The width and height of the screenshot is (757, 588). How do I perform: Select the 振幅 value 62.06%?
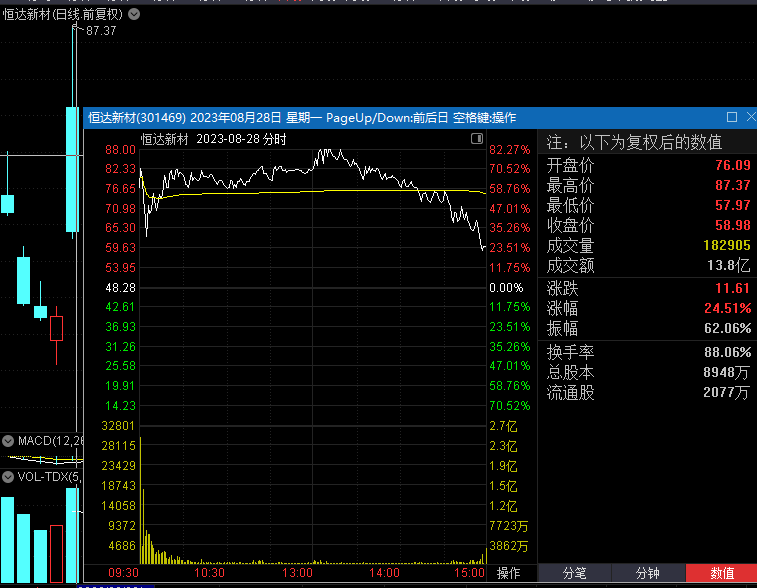(727, 328)
